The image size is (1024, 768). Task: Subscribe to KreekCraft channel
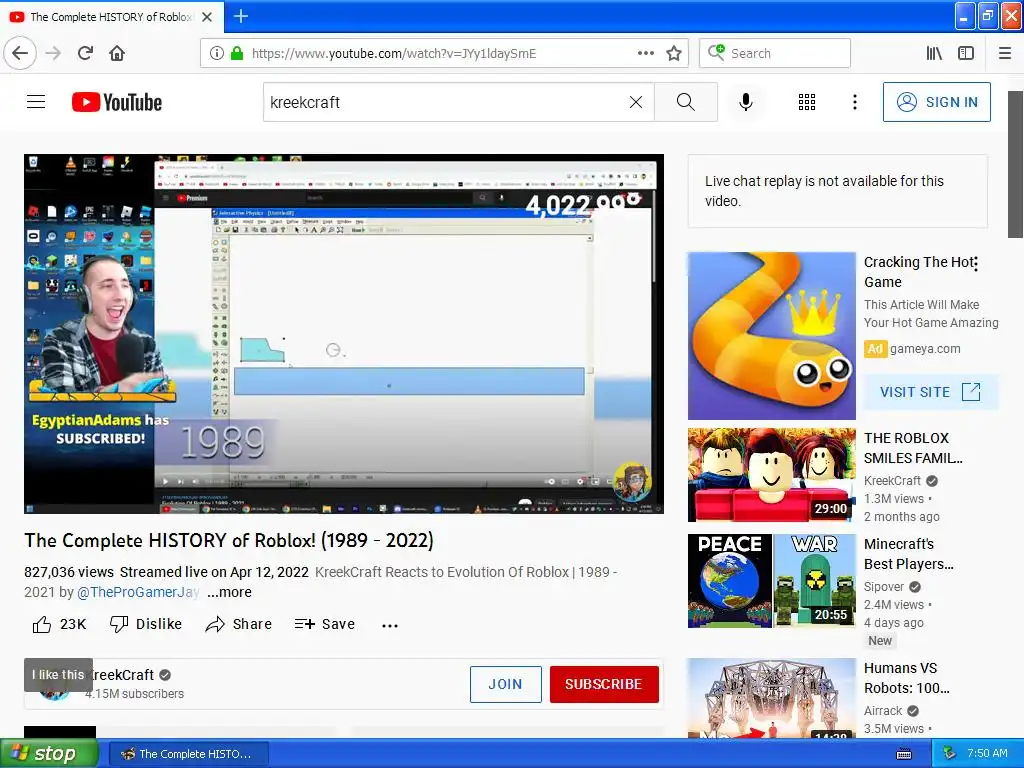pyautogui.click(x=604, y=684)
